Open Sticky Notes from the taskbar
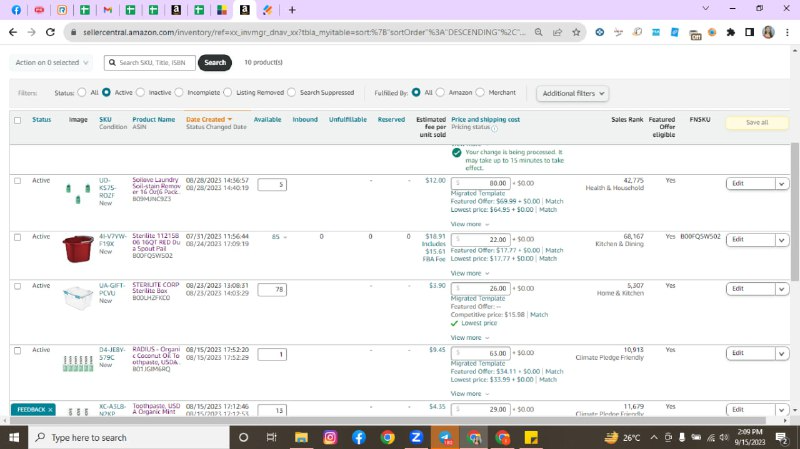The image size is (800, 449). click(531, 437)
